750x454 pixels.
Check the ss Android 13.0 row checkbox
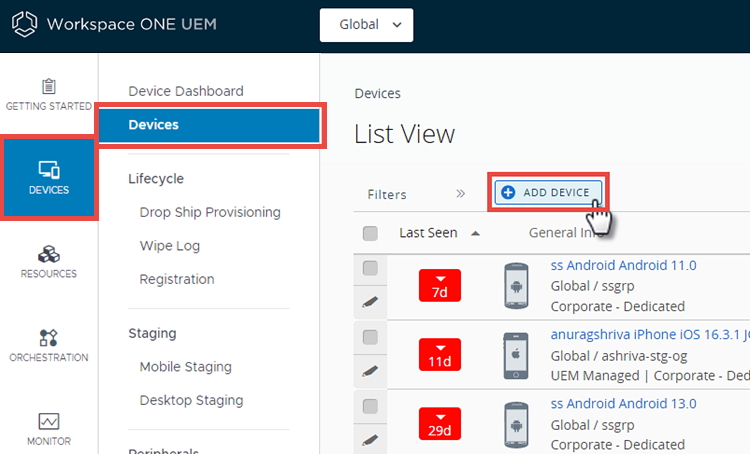point(370,406)
